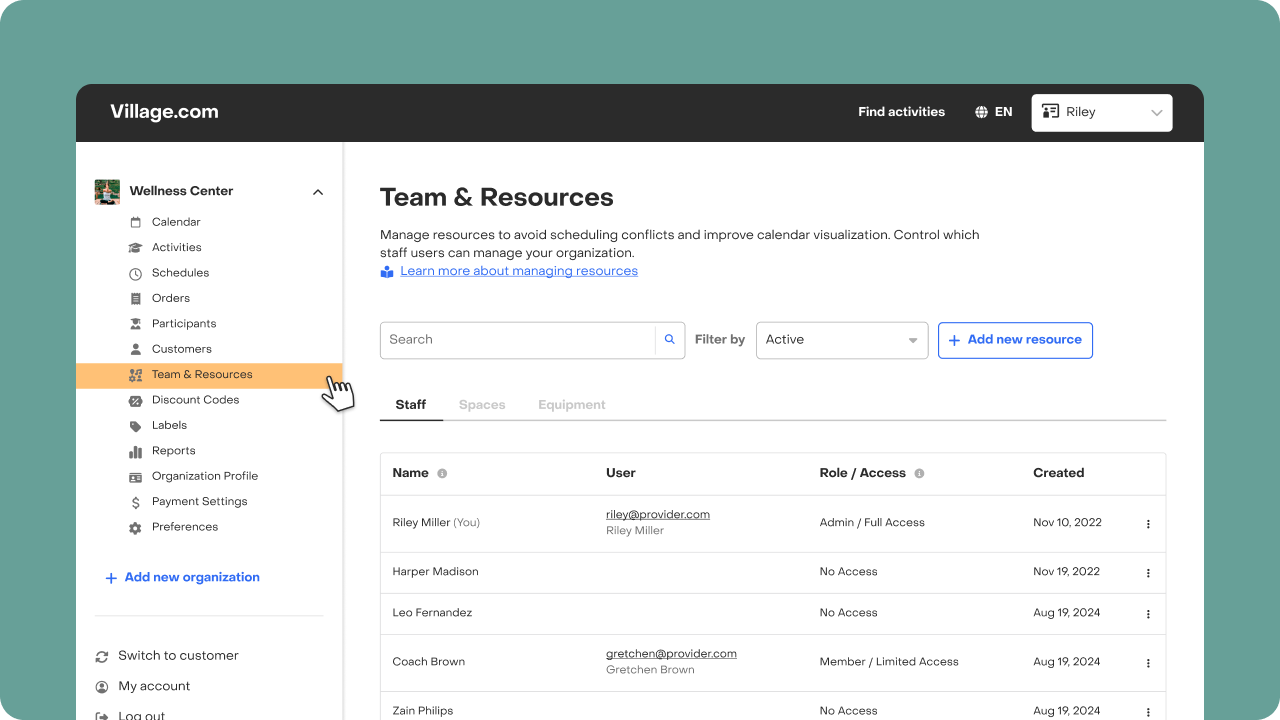Click the Created column header
Screen dimensions: 1280x720
(x=1059, y=473)
